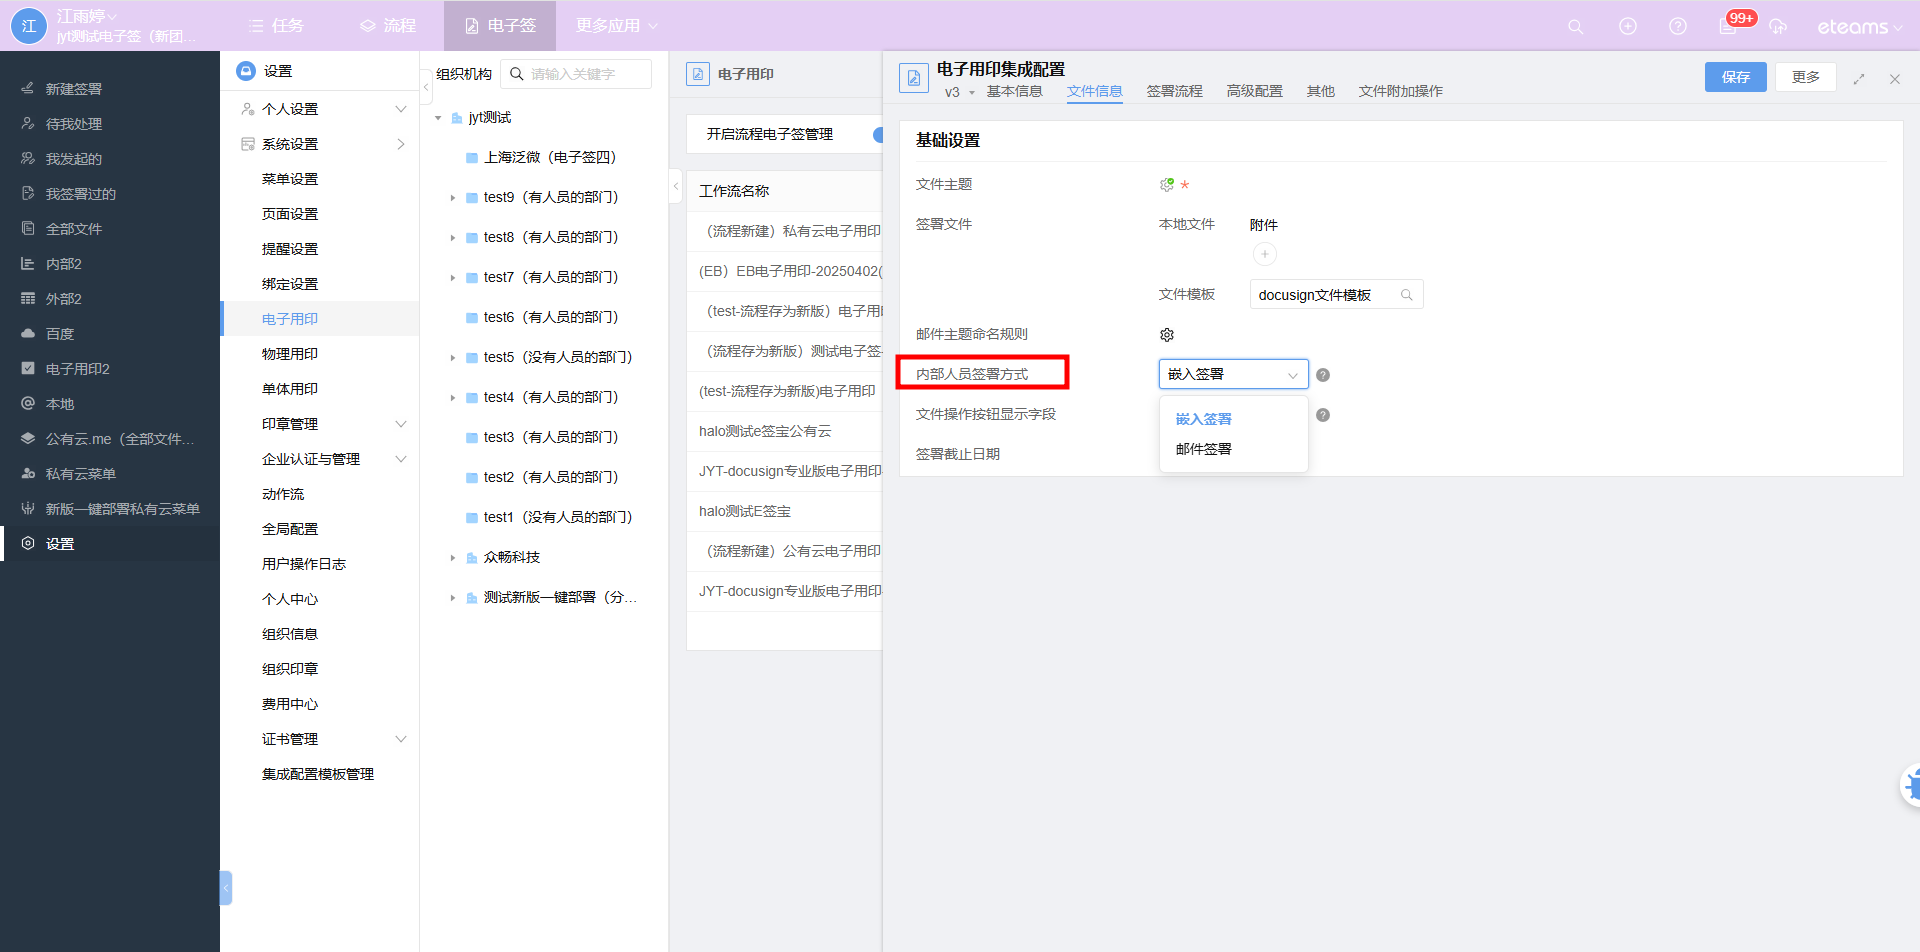Switch to the 高级配置 tab

coord(1254,91)
